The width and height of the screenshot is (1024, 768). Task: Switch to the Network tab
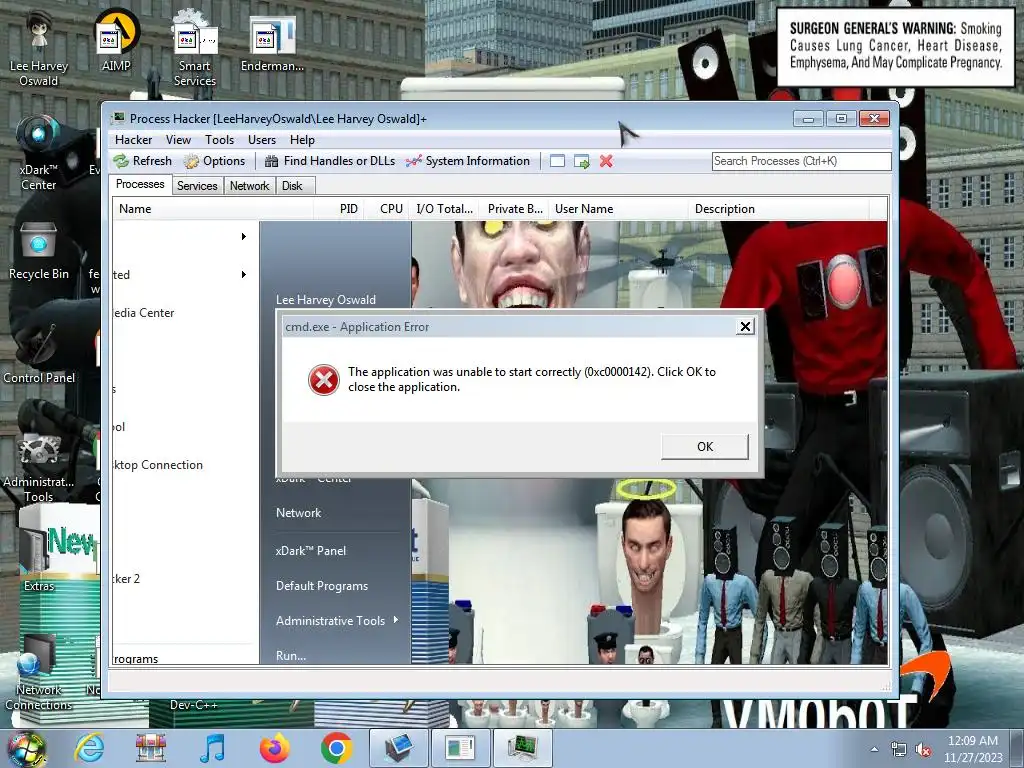(249, 186)
